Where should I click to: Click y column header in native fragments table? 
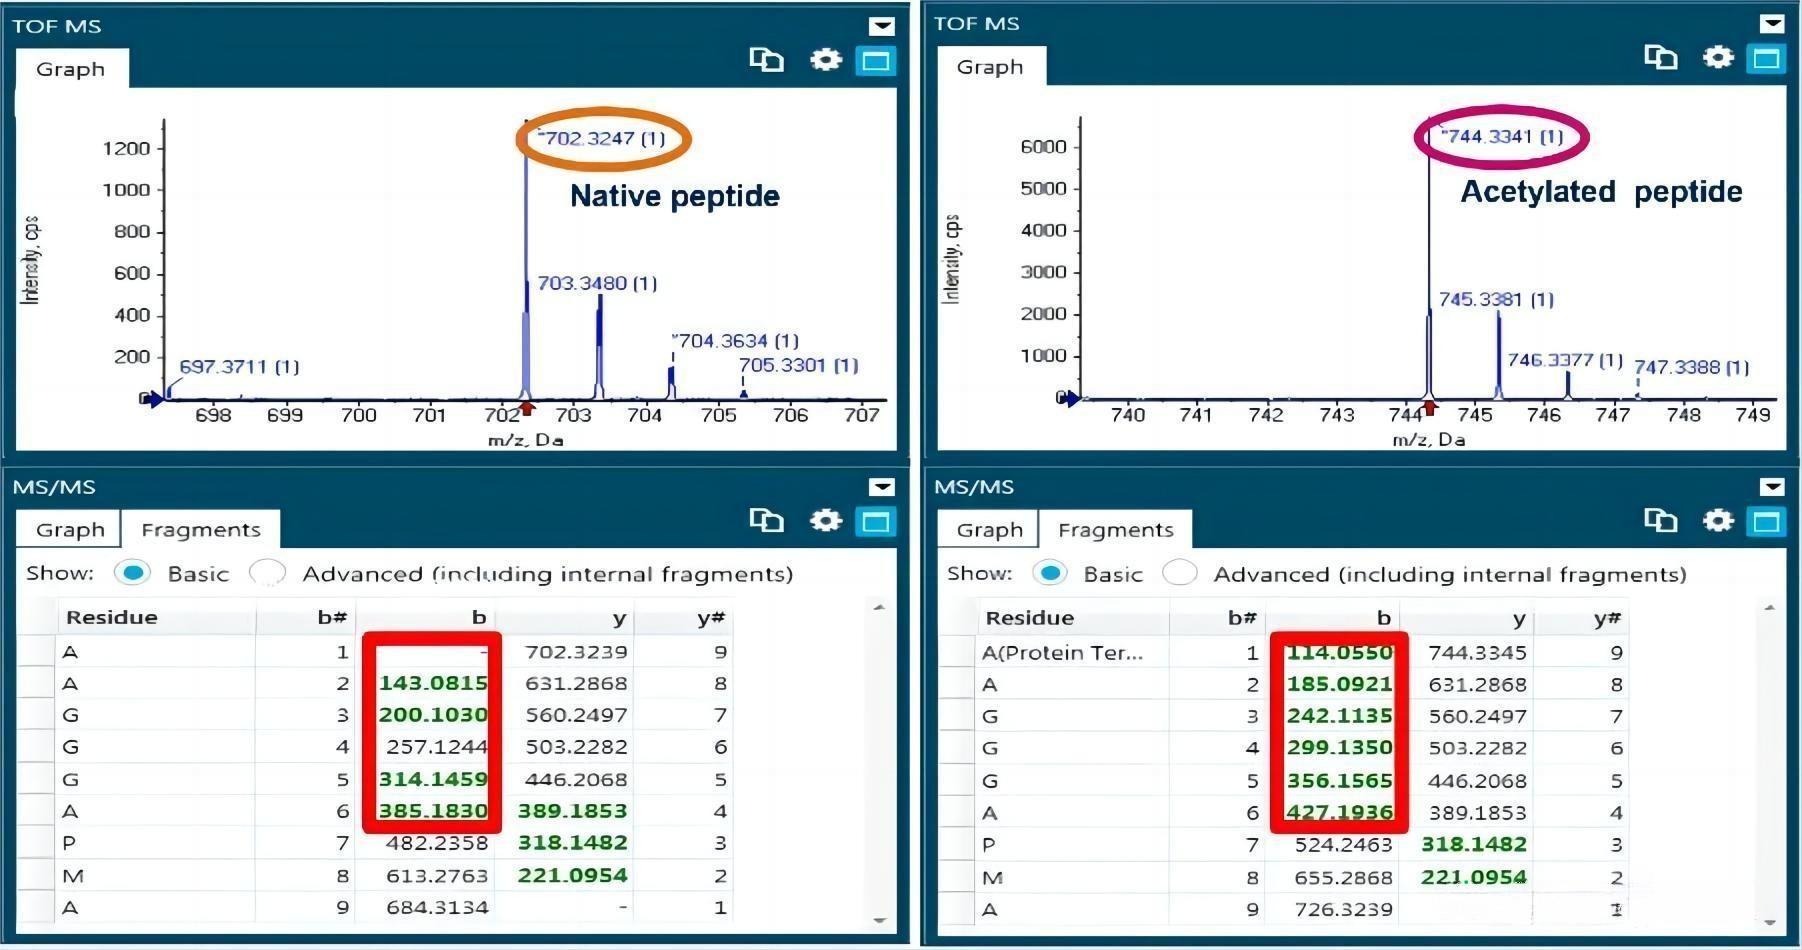pyautogui.click(x=565, y=617)
